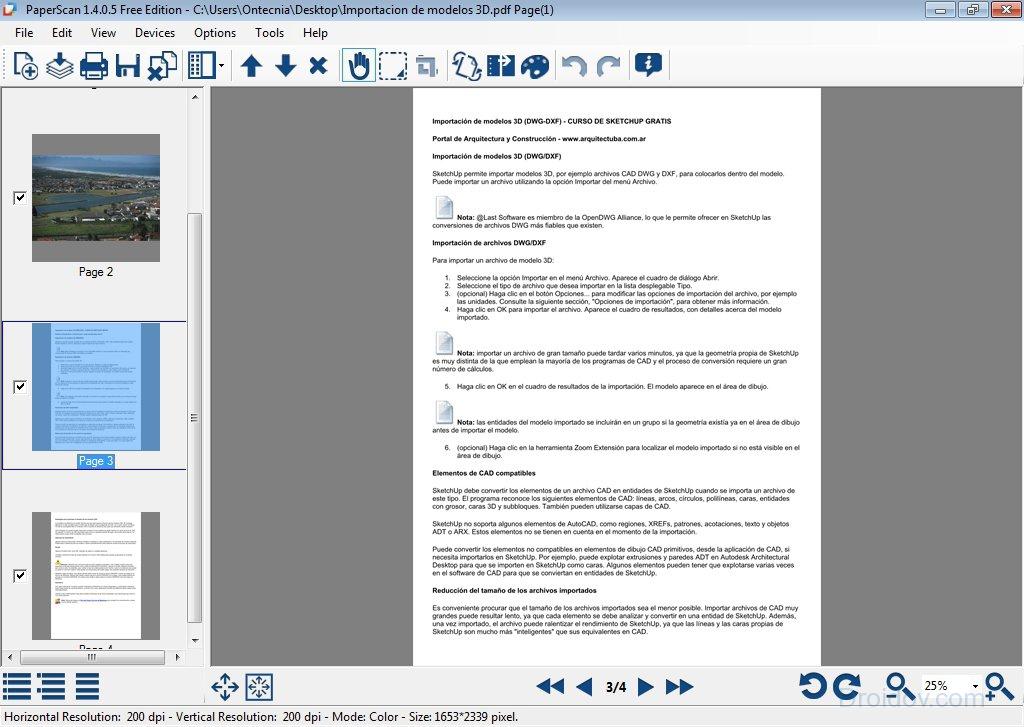Click the resolution status bar text

261,717
